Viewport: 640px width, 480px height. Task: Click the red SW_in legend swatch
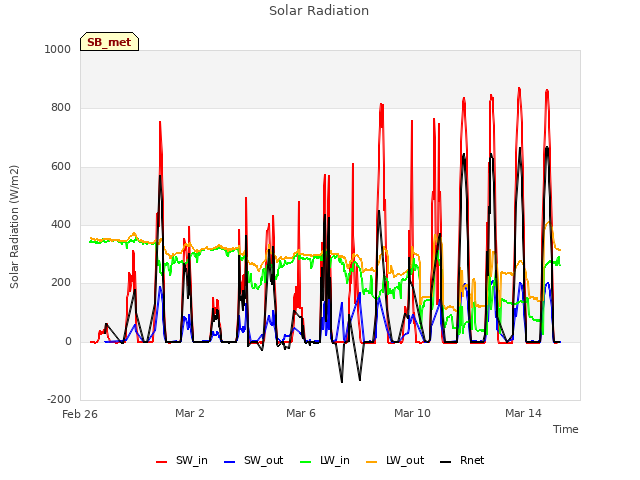(x=162, y=462)
